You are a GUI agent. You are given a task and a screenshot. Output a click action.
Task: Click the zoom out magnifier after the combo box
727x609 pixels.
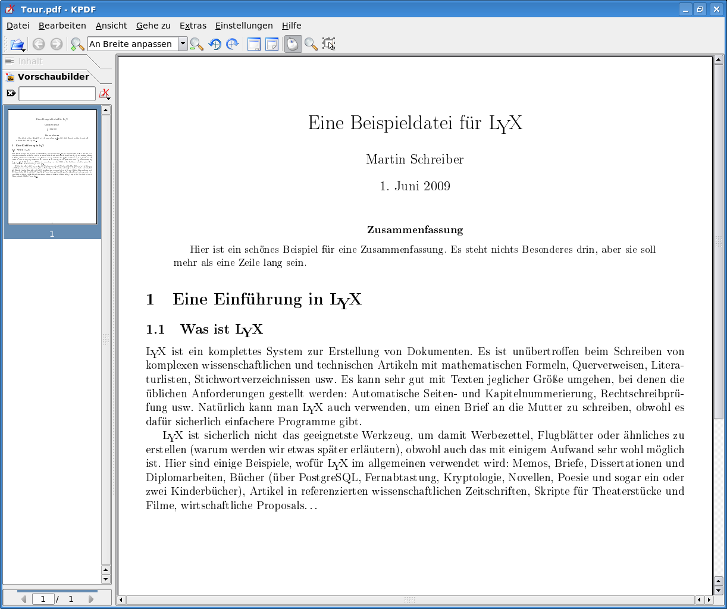[197, 44]
